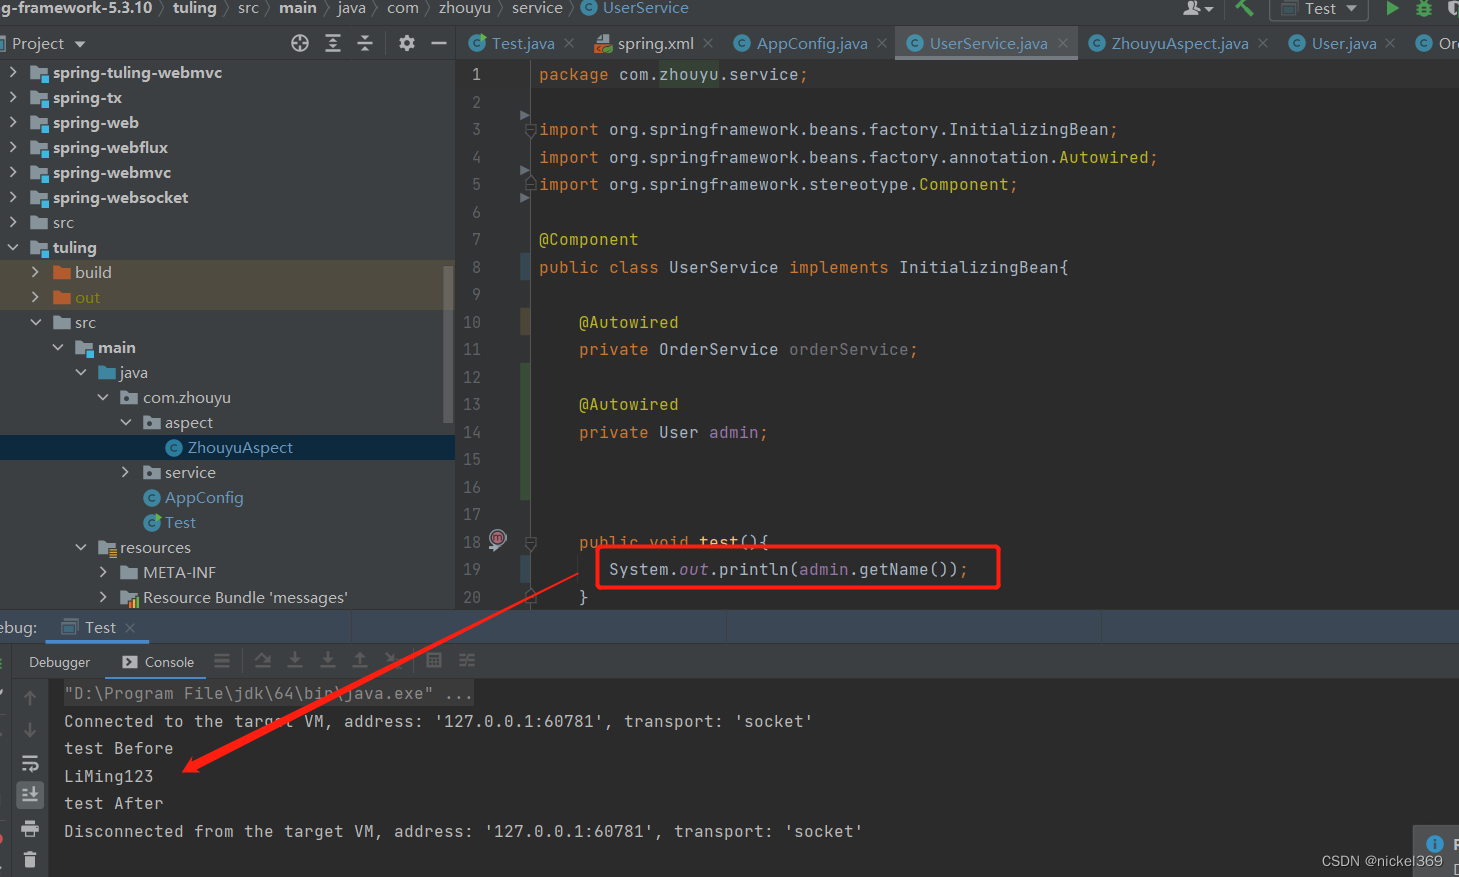Click the UserService breadcrumb in navigation bar
This screenshot has width=1459, height=877.
click(x=635, y=8)
